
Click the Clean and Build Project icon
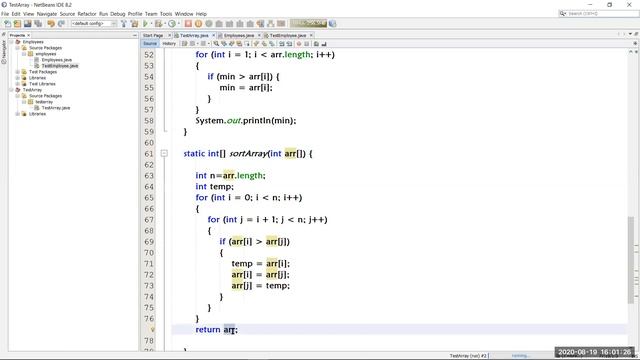tap(134, 24)
